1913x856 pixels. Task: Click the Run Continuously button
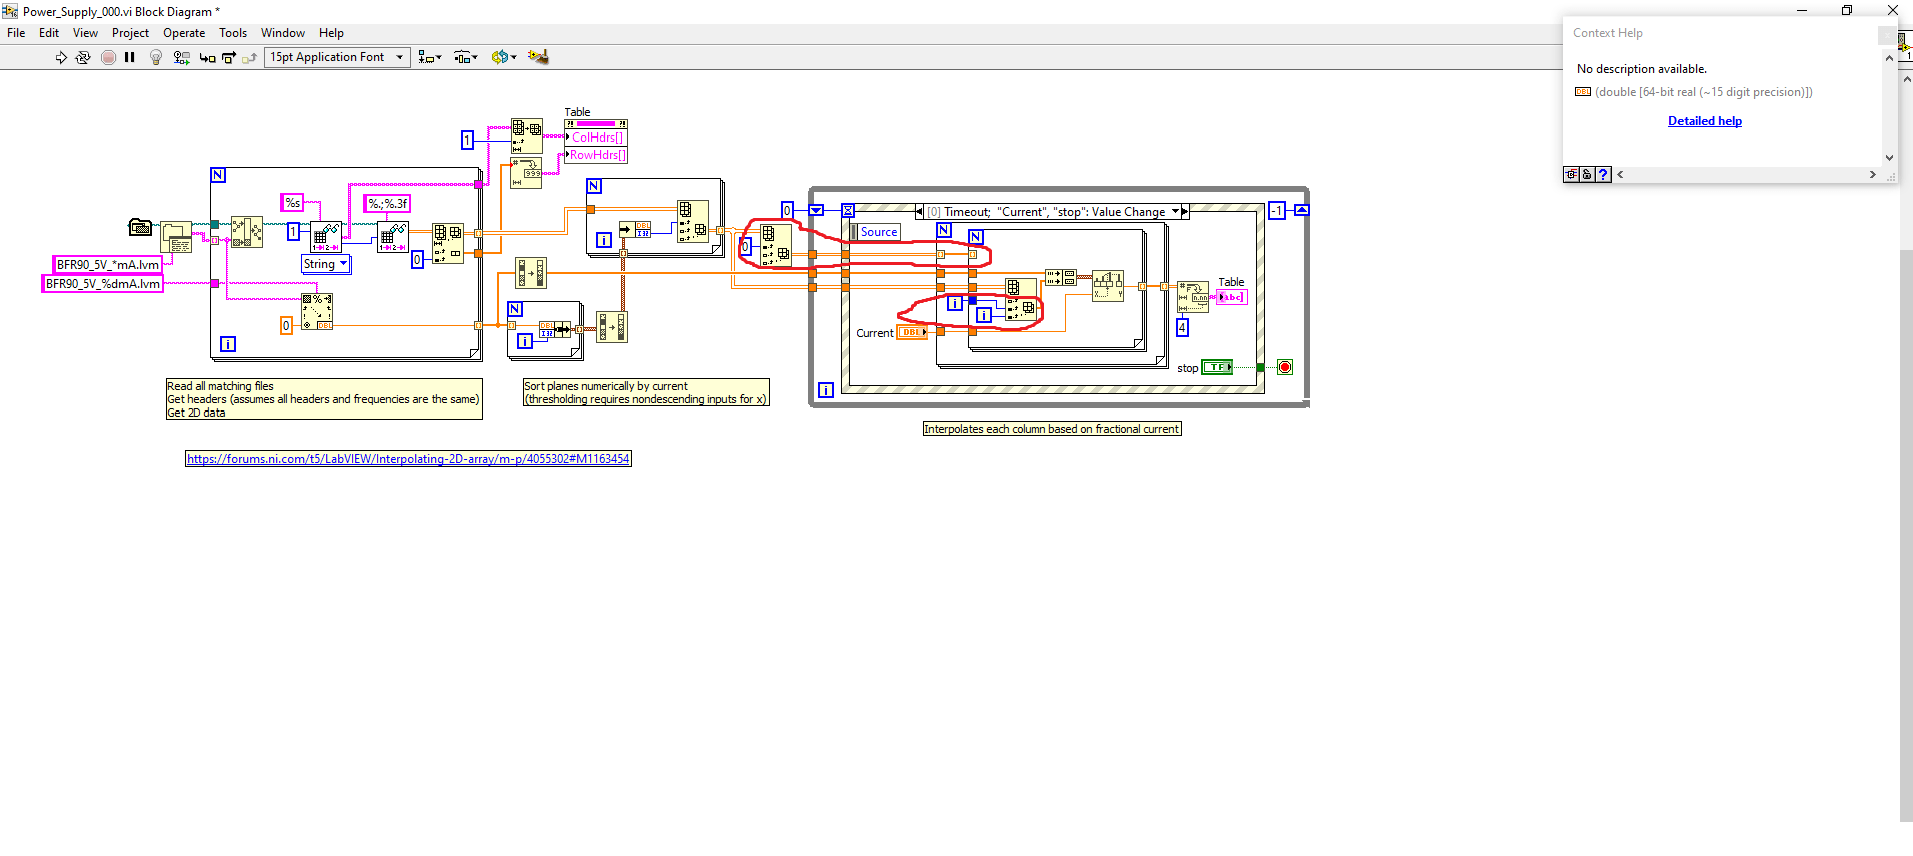pos(83,57)
